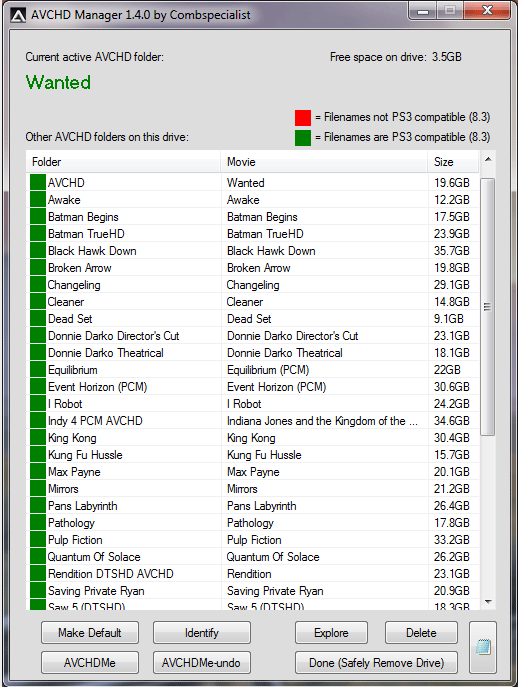Screen dimensions: 518x687
Task: Click scrollbar up arrow in folder list
Action: [x=488, y=159]
